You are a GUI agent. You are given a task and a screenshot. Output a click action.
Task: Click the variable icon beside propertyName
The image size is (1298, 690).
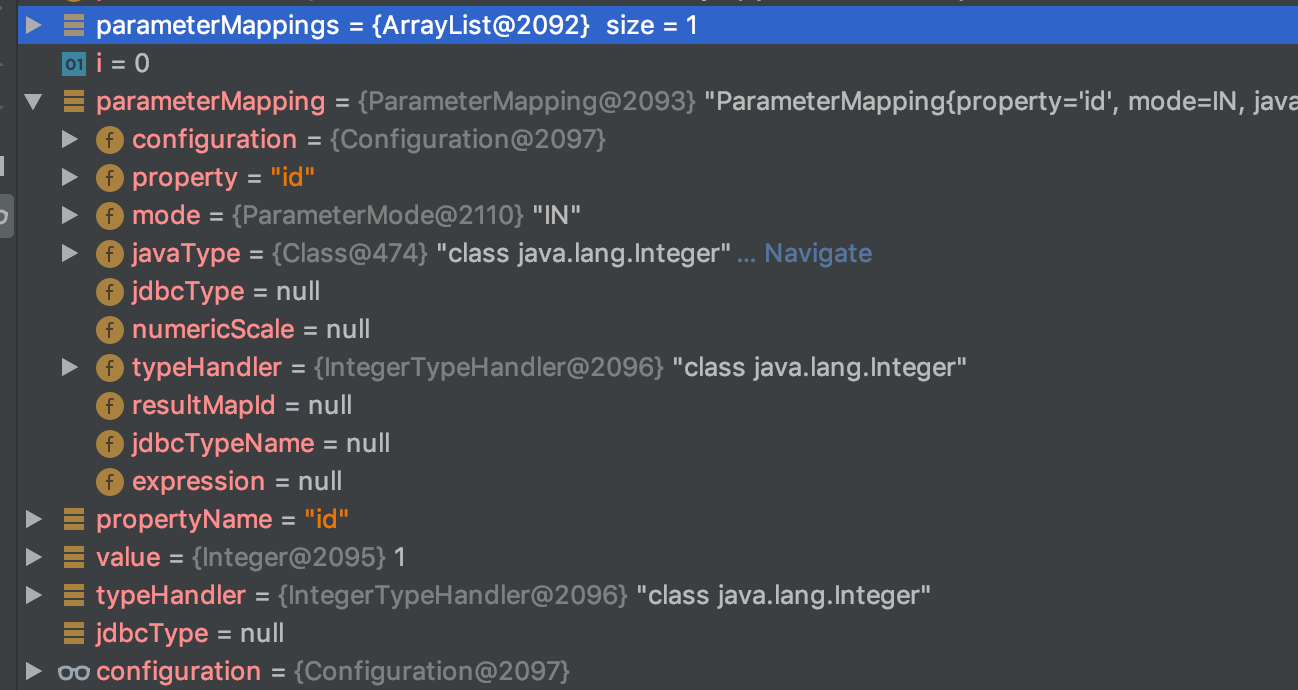[73, 520]
